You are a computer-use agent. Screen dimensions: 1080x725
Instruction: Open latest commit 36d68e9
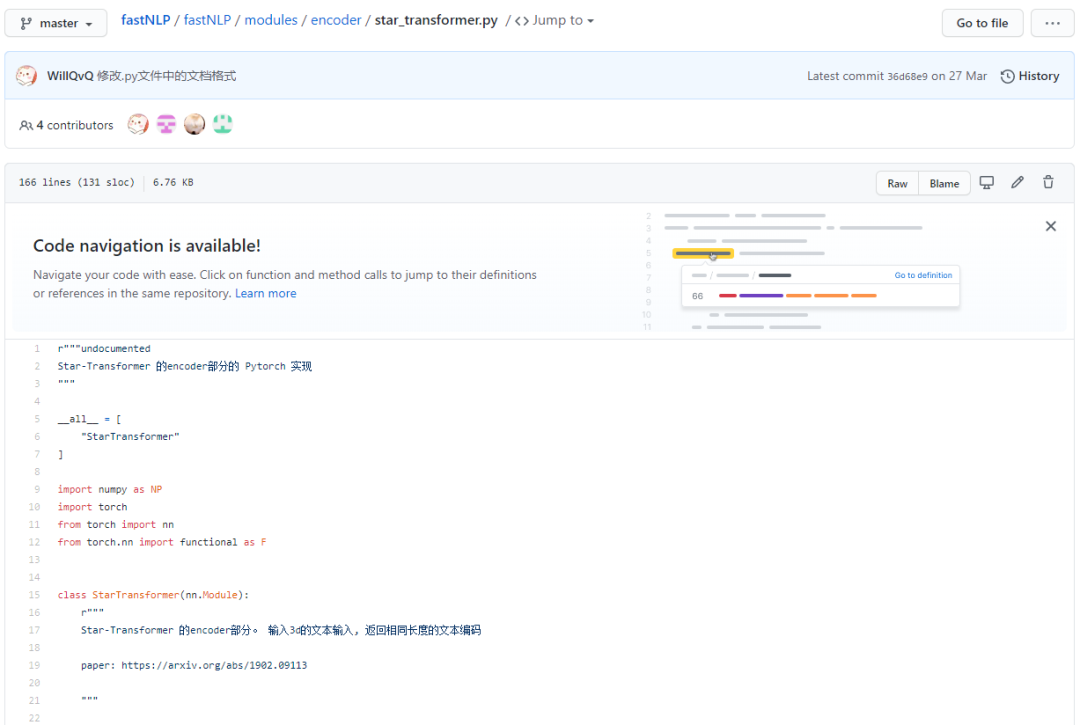(907, 76)
